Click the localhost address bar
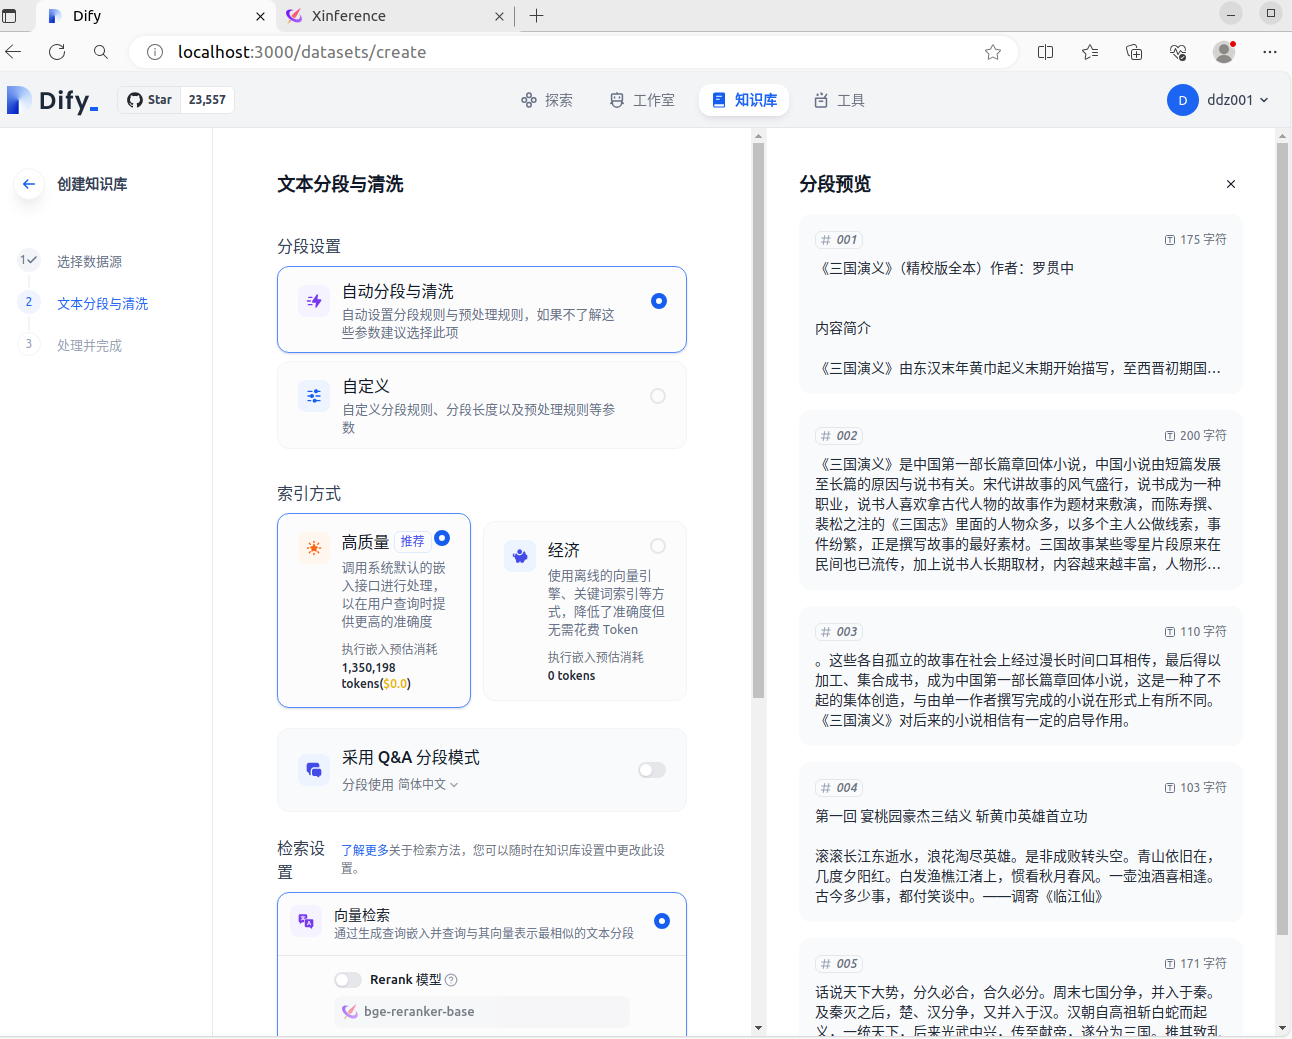This screenshot has height=1039, width=1292. click(x=574, y=52)
